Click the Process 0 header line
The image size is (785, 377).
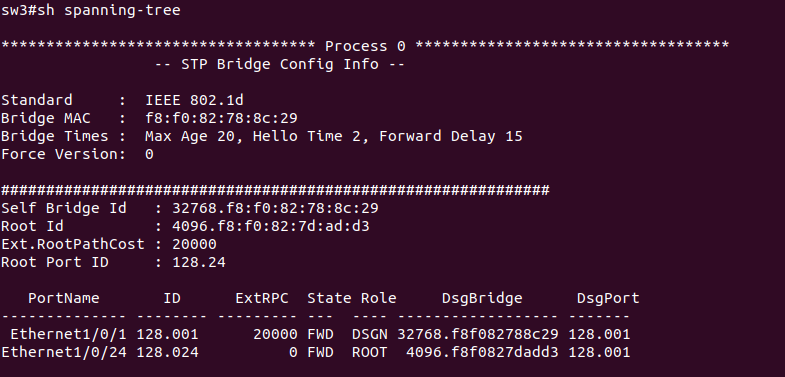(364, 46)
